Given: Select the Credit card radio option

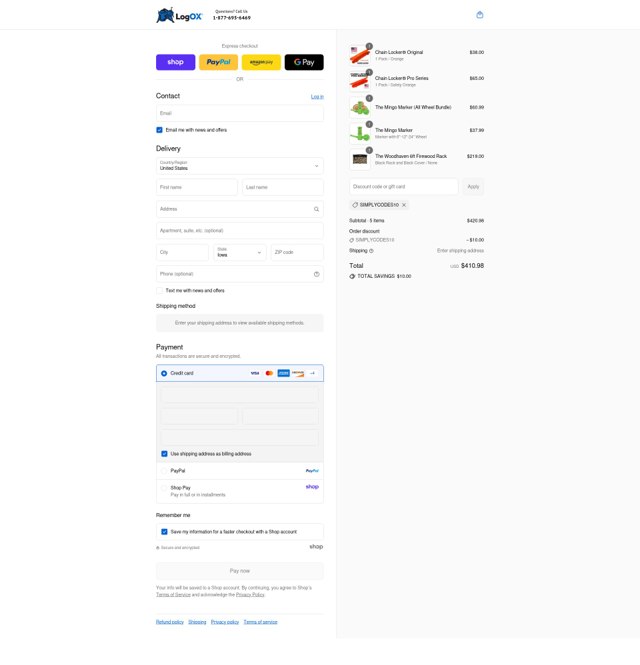Looking at the screenshot, I should pyautogui.click(x=164, y=373).
